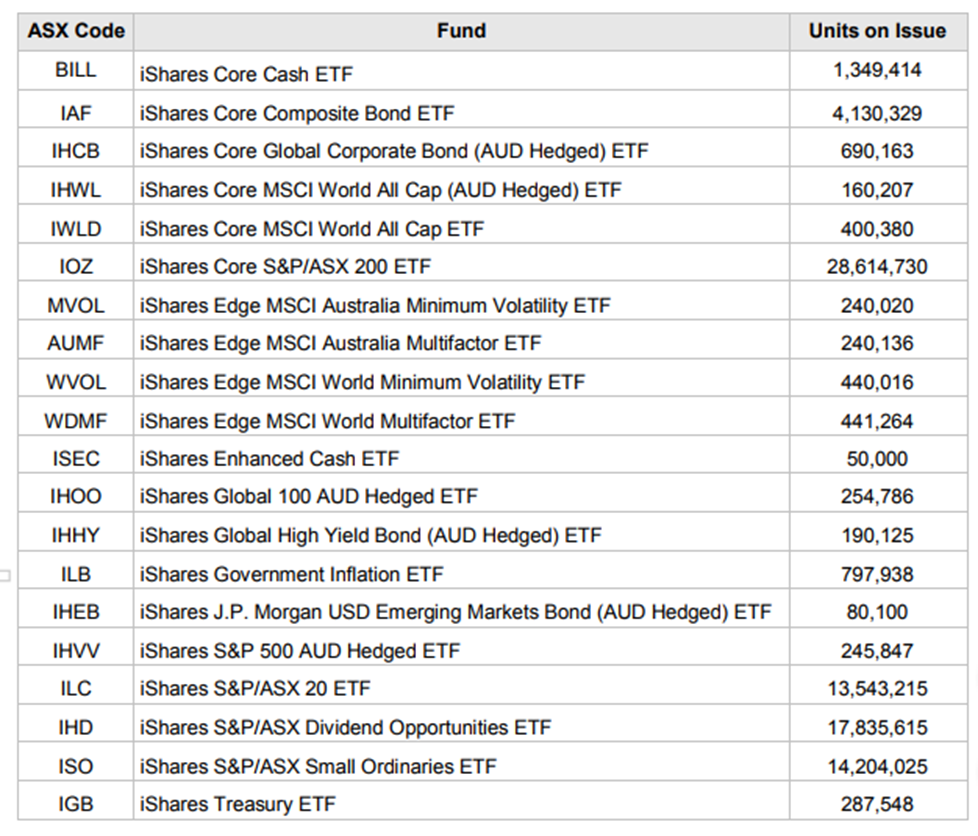This screenshot has width=978, height=836.
Task: Click iShares Treasury ETF name
Action: (238, 804)
